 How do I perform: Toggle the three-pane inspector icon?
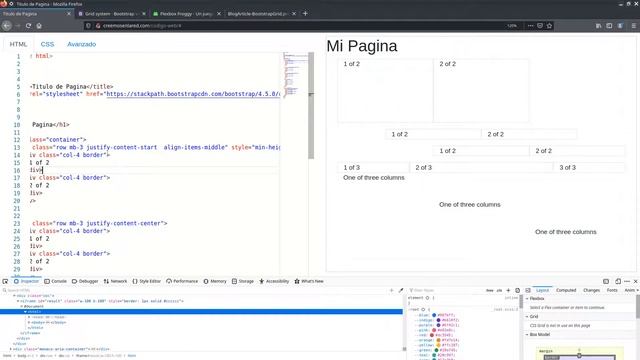coord(528,290)
